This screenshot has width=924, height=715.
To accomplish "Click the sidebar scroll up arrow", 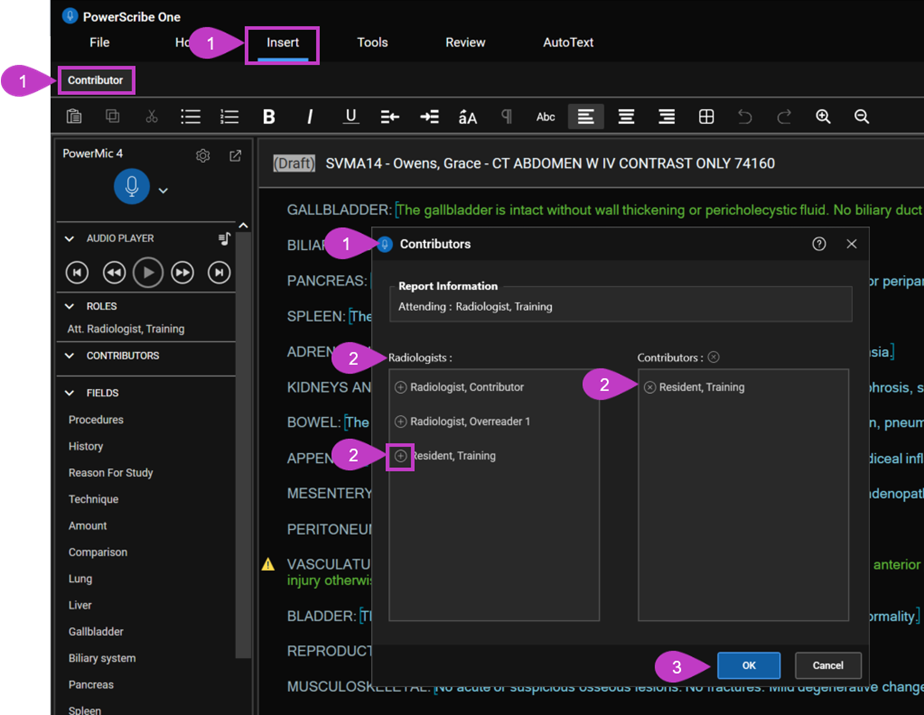I will point(243,226).
